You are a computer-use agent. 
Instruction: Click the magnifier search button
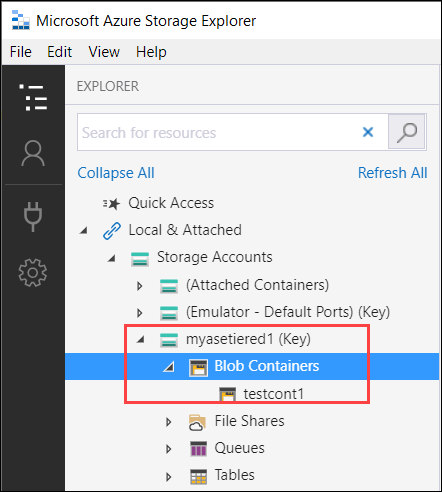[x=407, y=132]
